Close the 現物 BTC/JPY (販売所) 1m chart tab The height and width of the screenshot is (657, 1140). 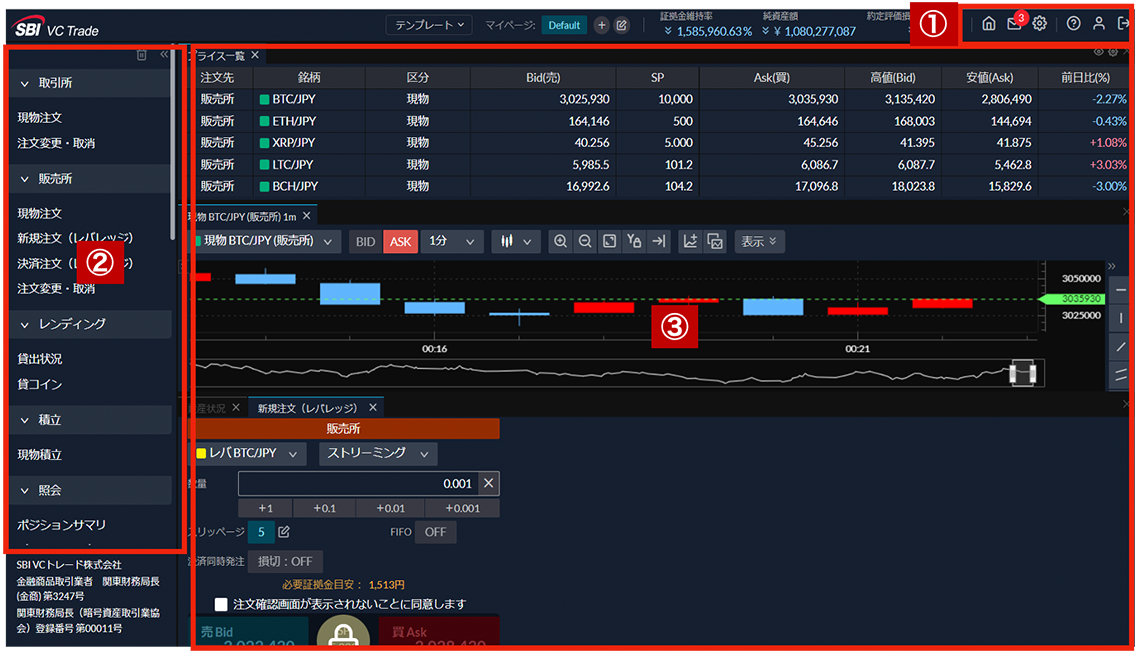307,216
